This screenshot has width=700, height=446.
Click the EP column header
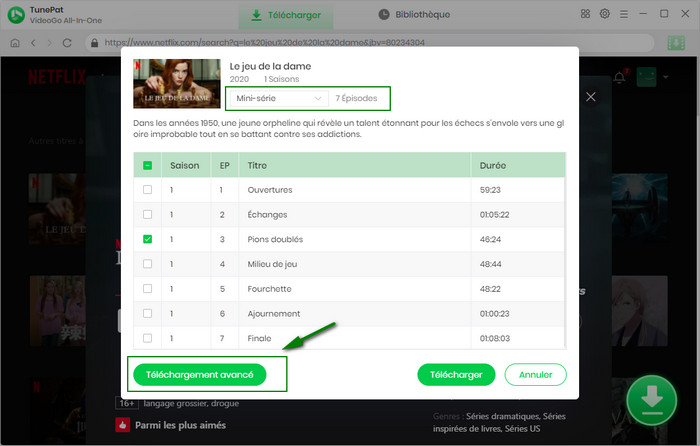(225, 166)
